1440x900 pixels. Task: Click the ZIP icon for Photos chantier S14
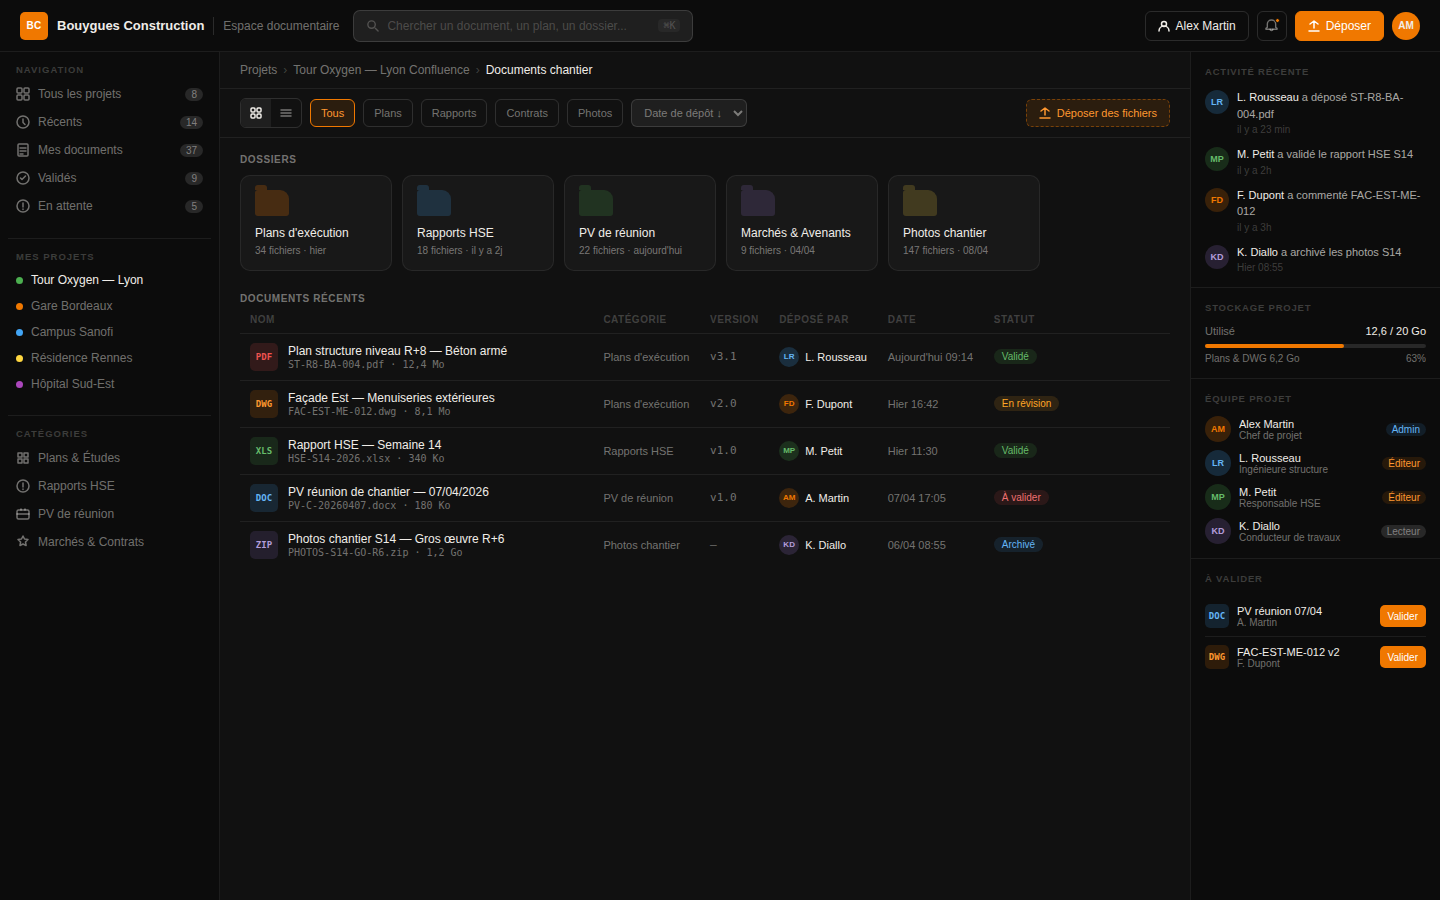tap(264, 545)
